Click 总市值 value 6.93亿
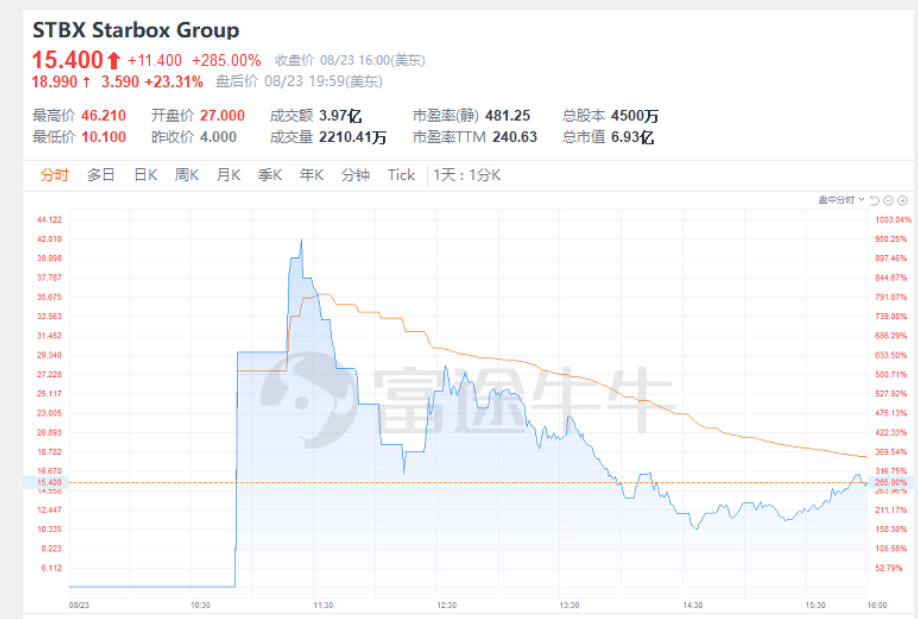 coord(632,137)
